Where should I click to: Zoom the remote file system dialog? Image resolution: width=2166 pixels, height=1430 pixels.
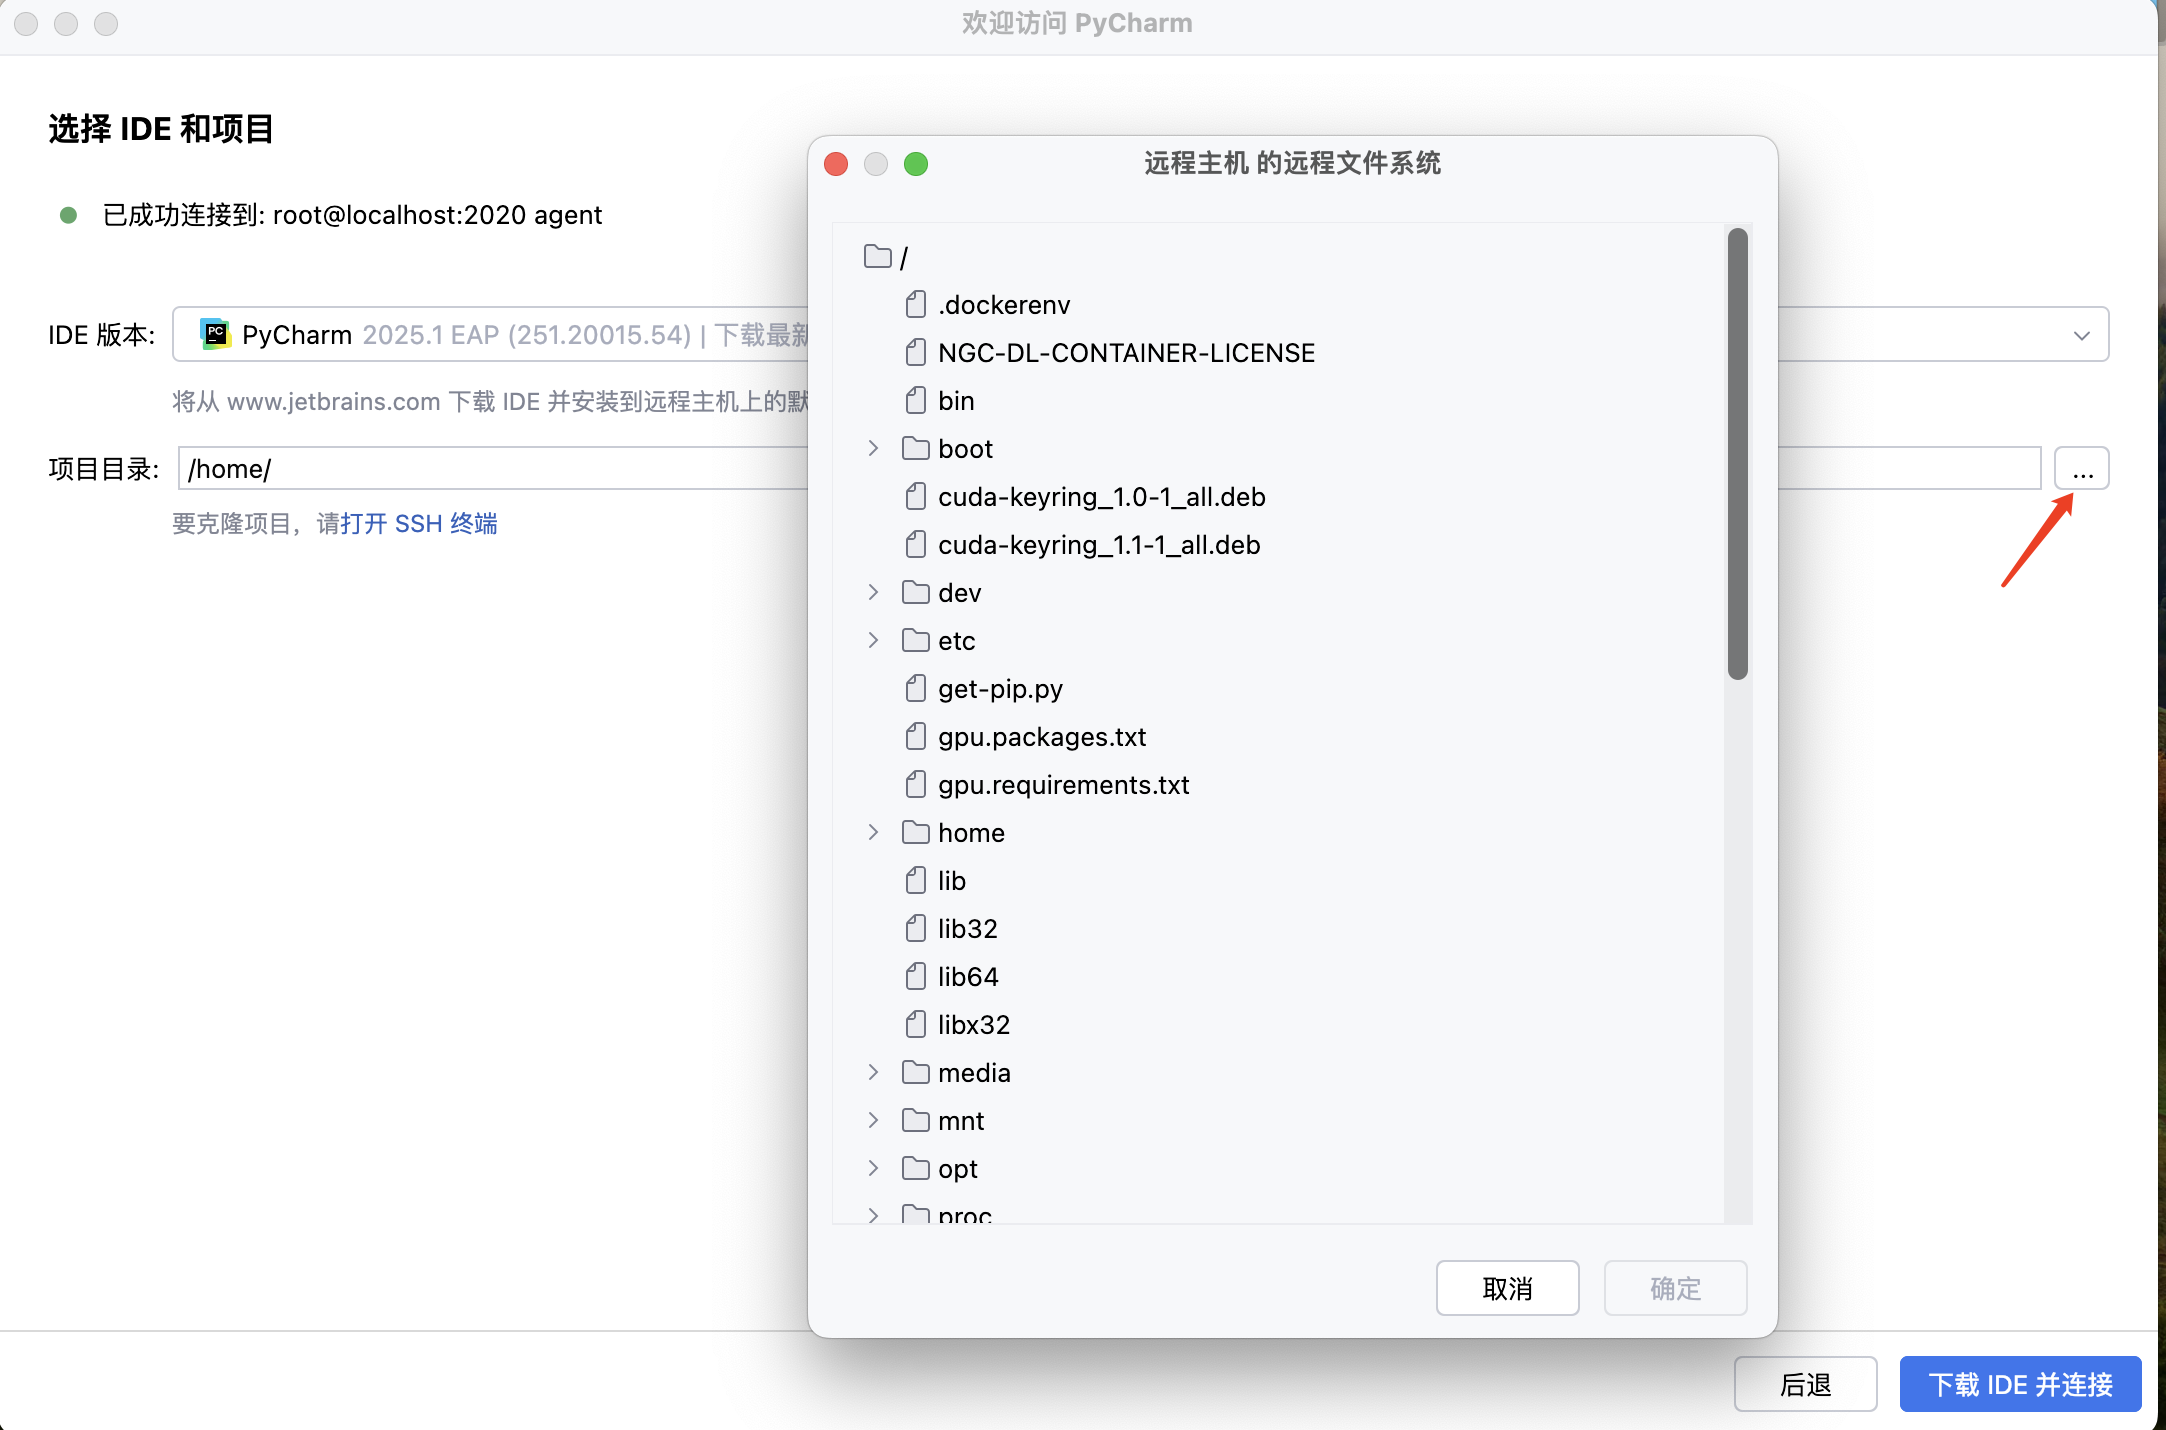coord(916,164)
